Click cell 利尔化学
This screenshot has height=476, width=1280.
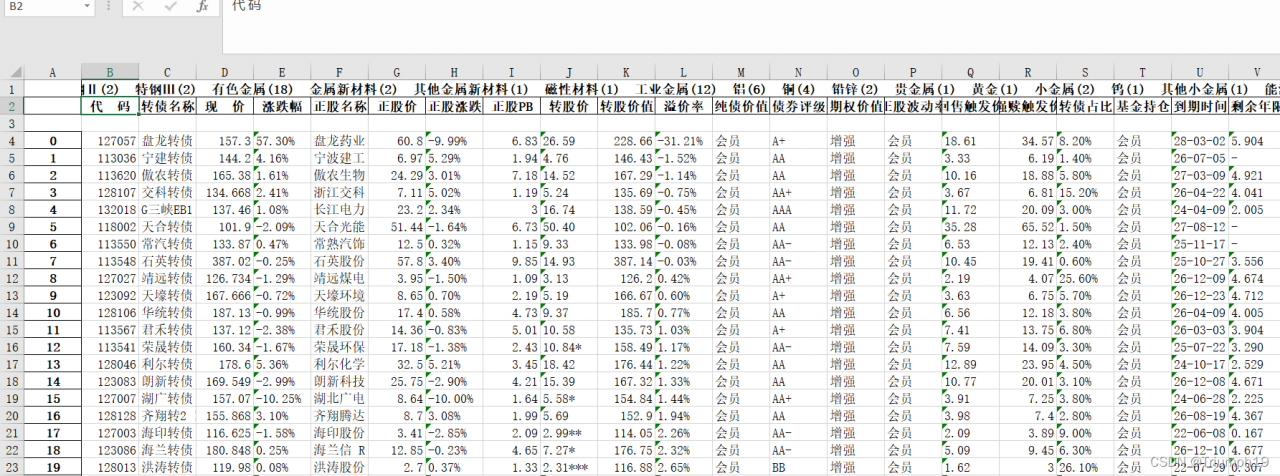pos(339,364)
